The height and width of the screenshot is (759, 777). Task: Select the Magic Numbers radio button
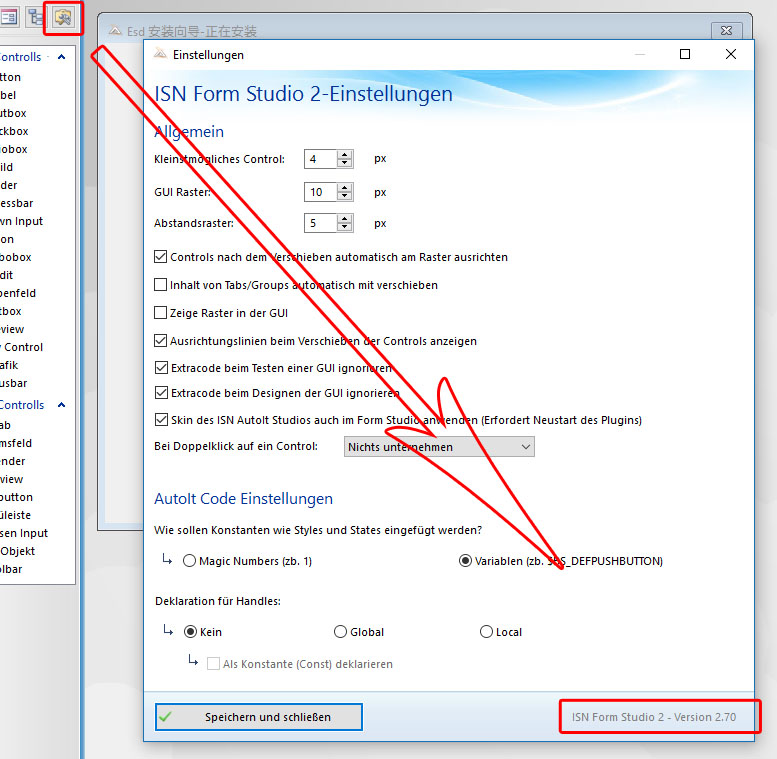(x=189, y=561)
